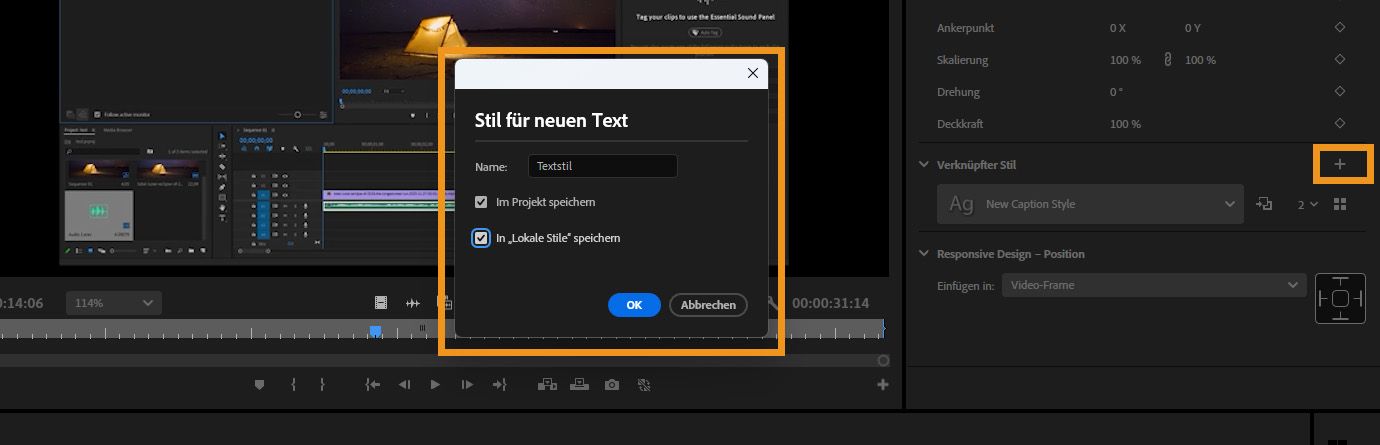Collapse the Responsive Design – Position section
1380x445 pixels.
coord(923,254)
